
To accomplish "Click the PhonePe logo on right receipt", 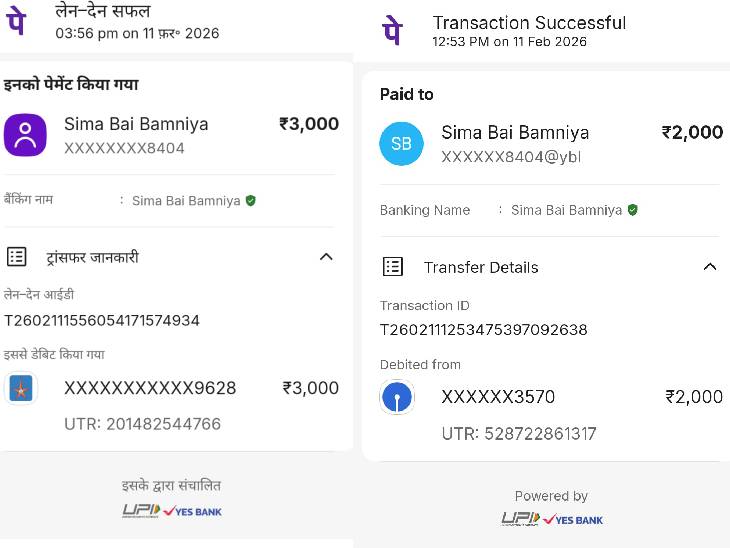I will tap(393, 31).
